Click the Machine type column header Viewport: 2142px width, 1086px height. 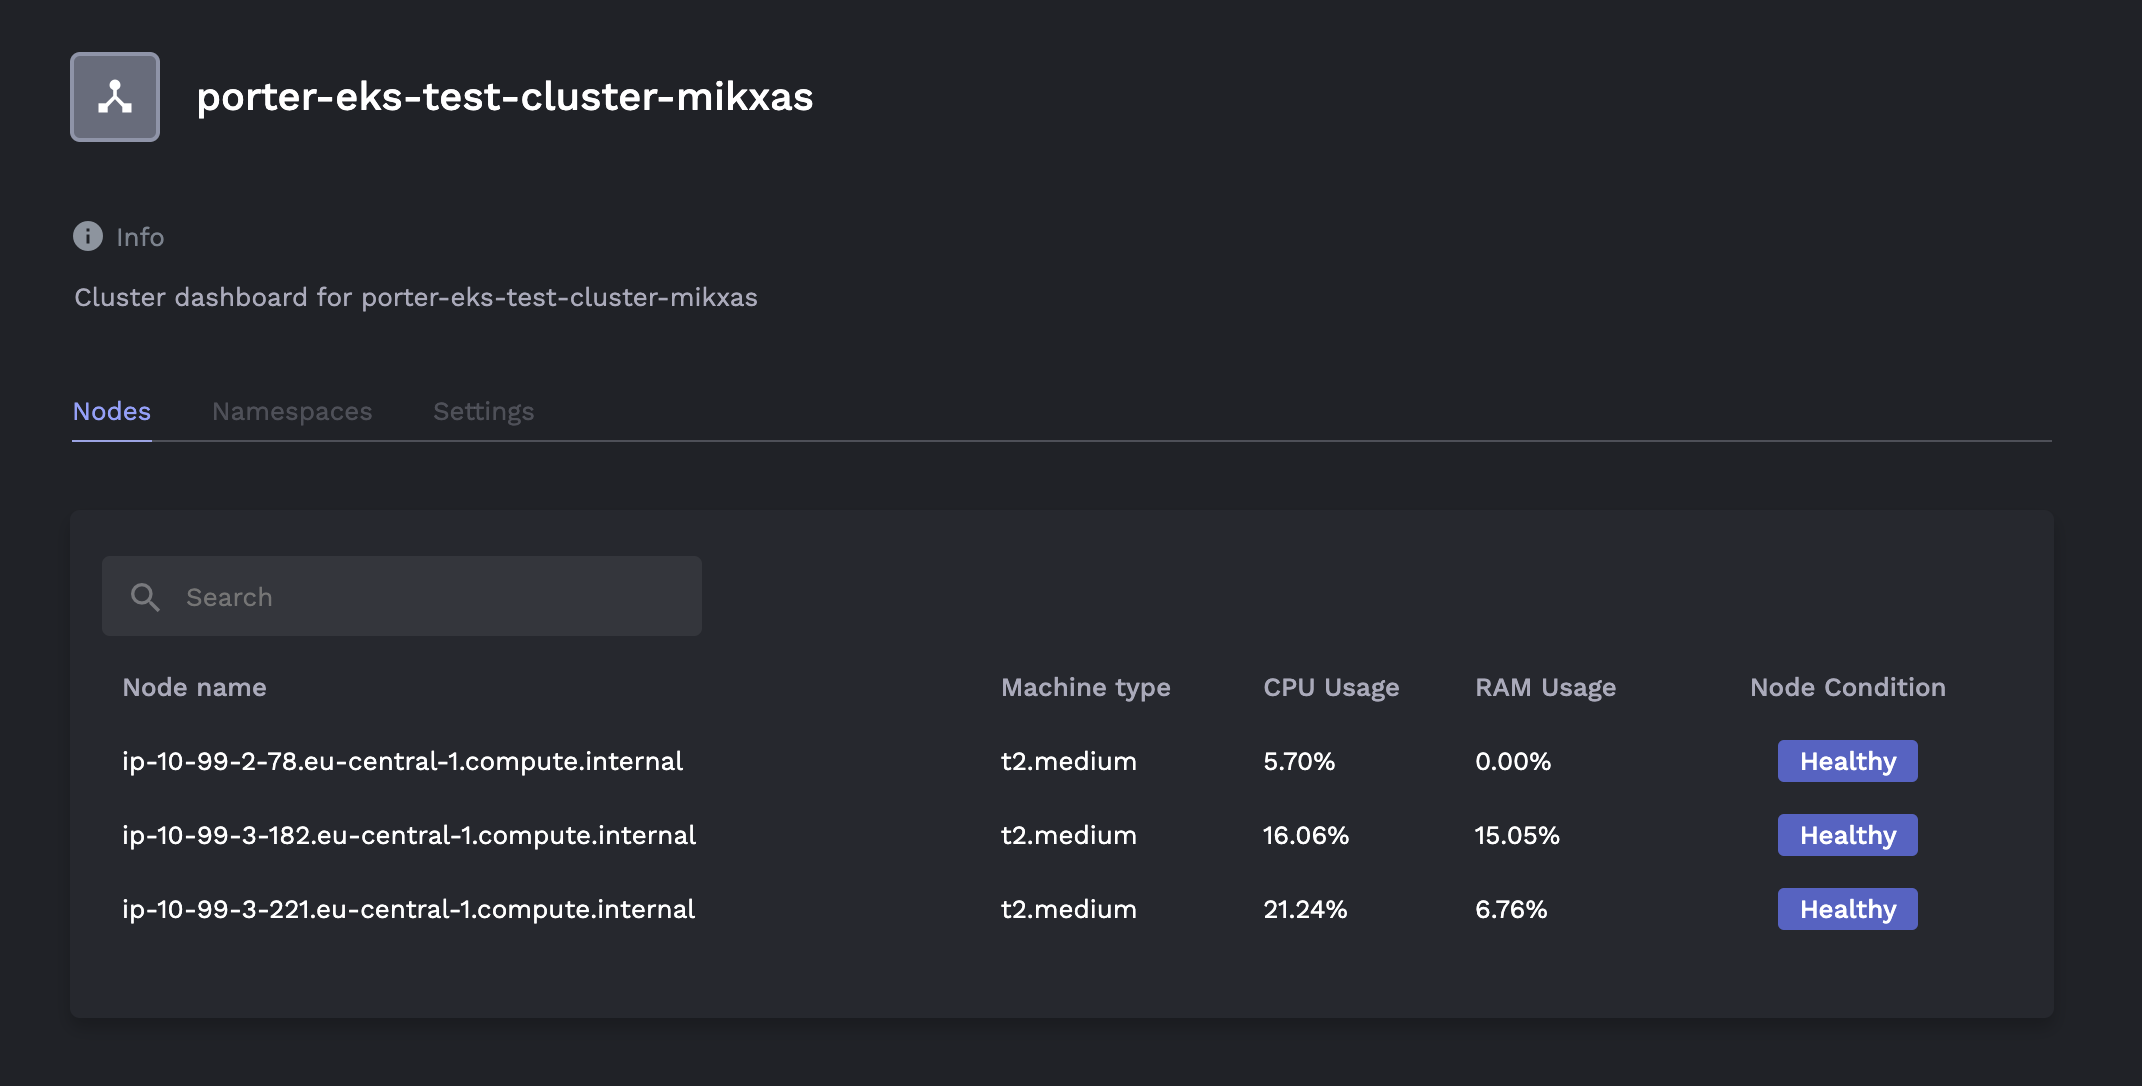click(1085, 687)
